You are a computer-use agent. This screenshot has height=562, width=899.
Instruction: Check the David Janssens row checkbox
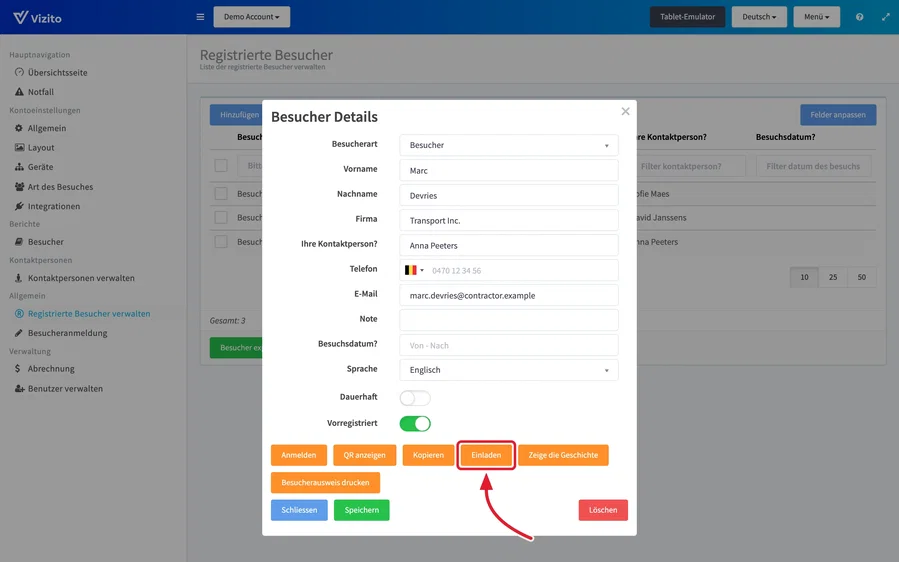(221, 217)
